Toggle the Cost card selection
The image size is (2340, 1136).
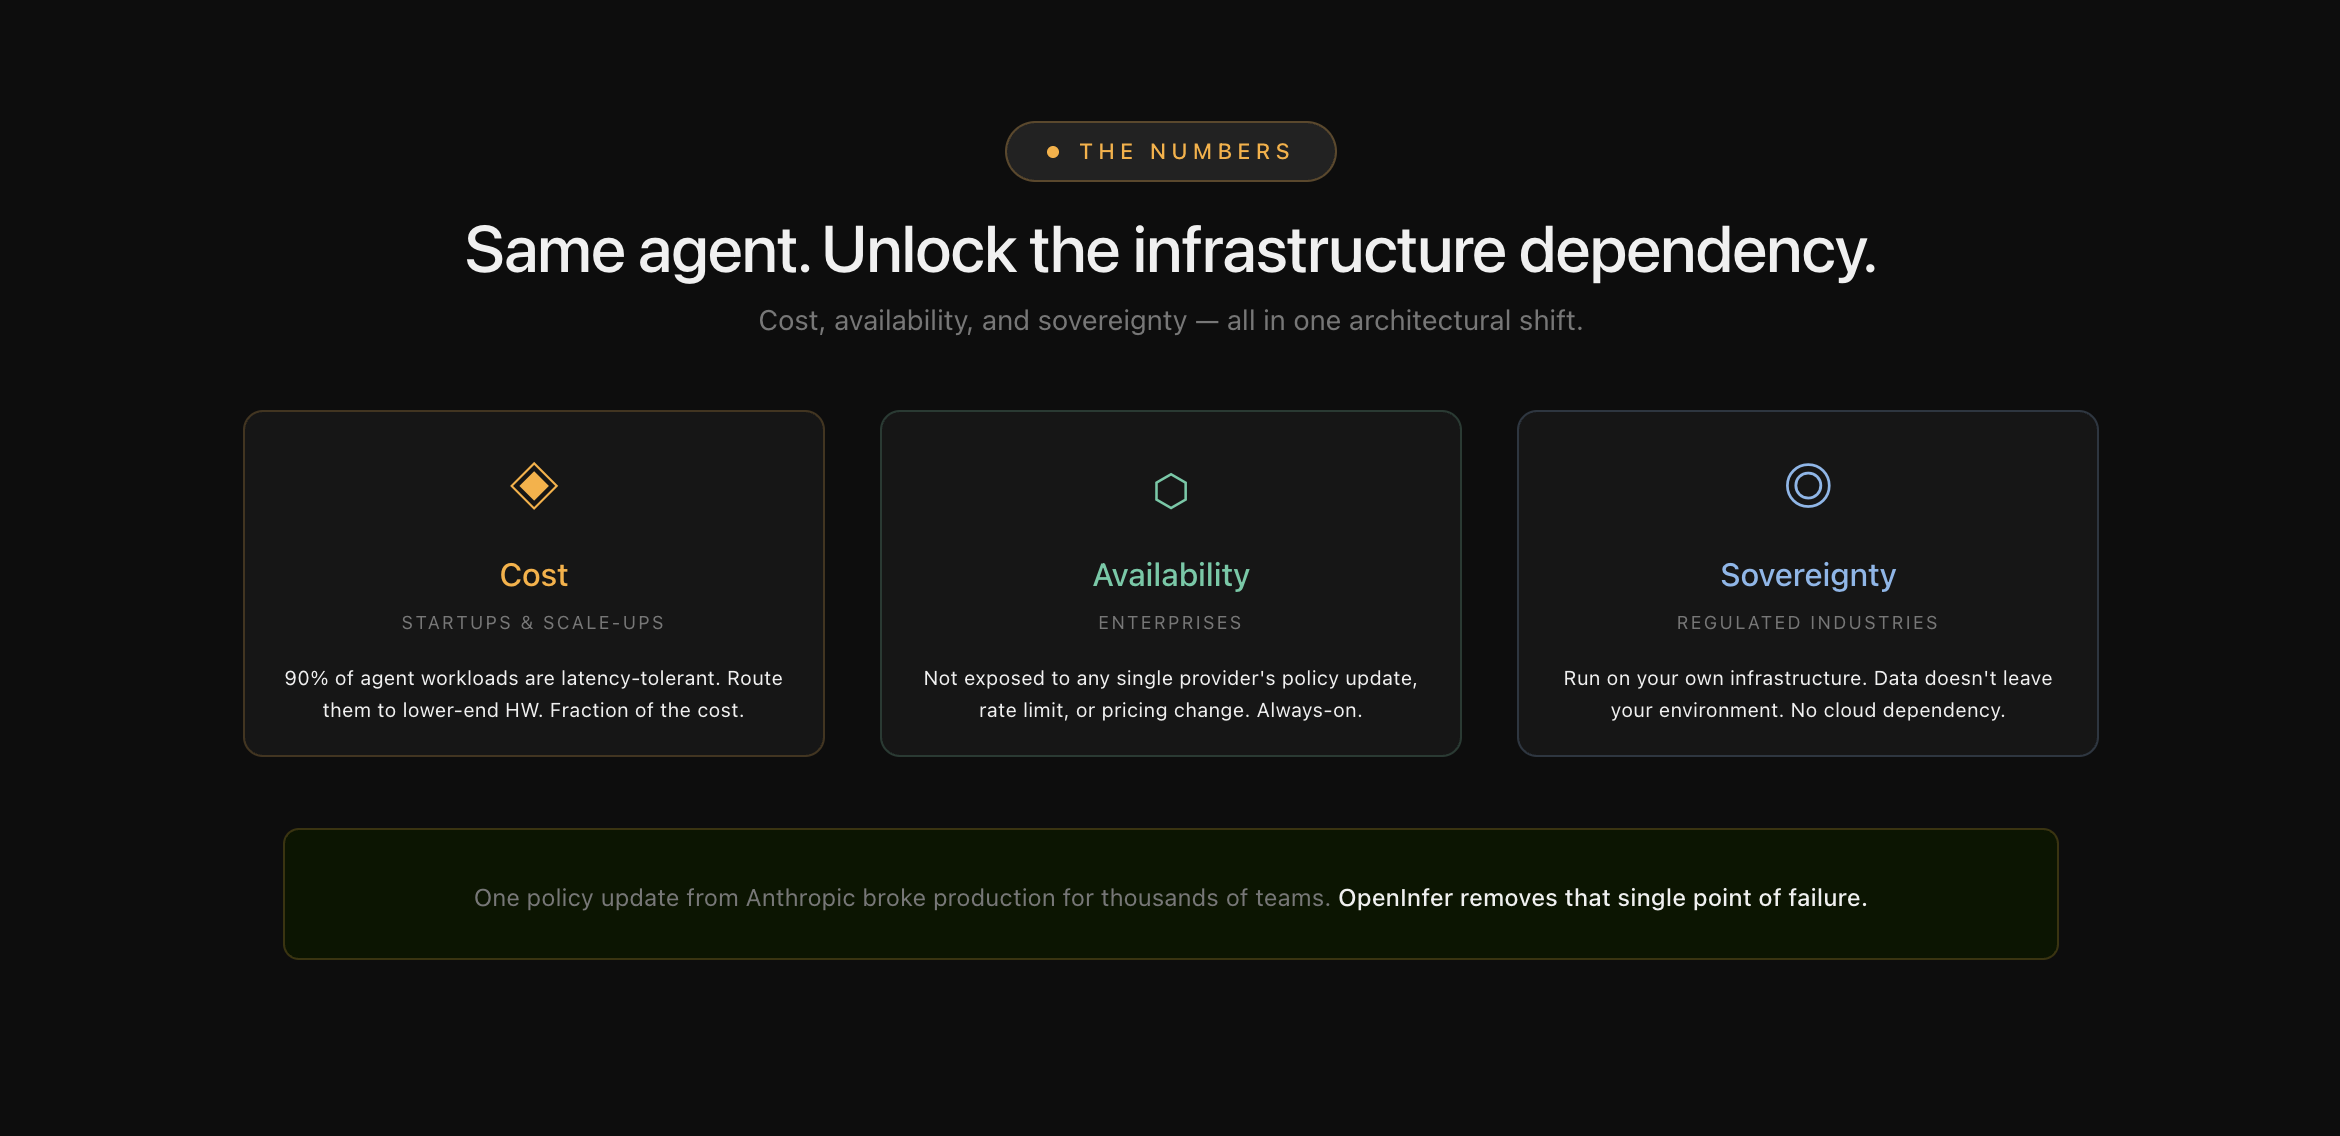[x=533, y=582]
